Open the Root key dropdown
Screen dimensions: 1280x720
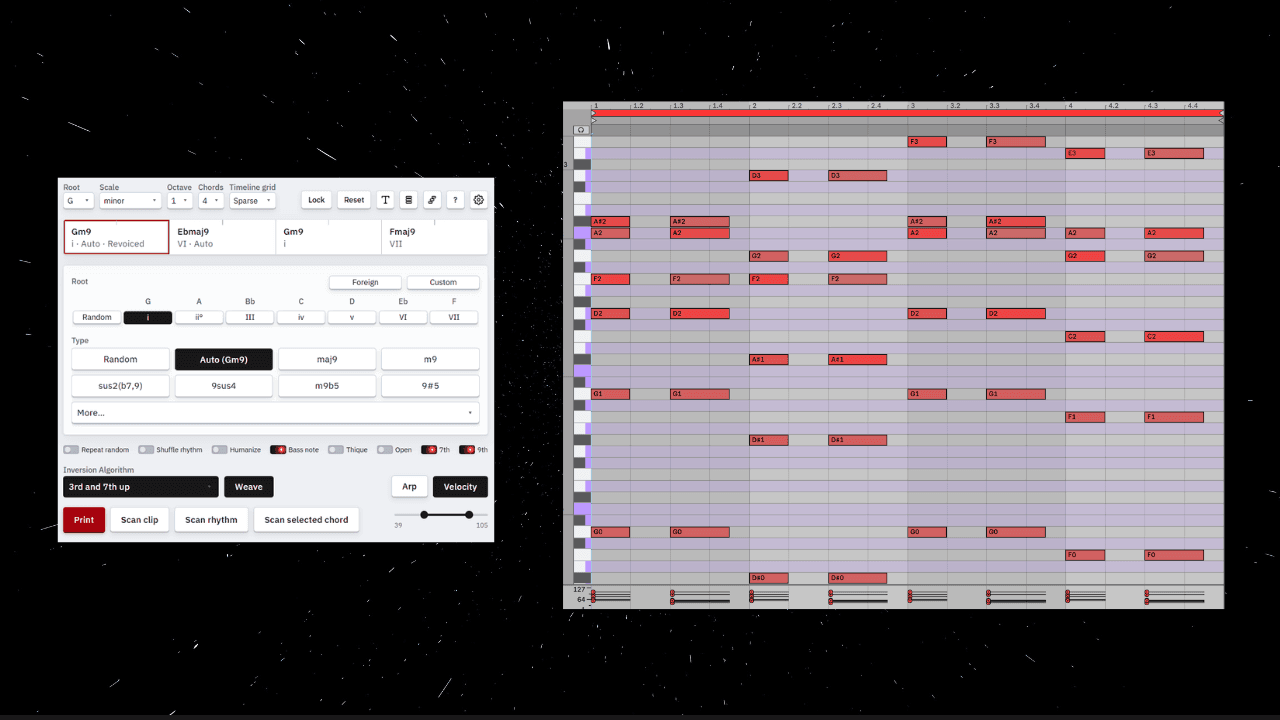click(79, 201)
